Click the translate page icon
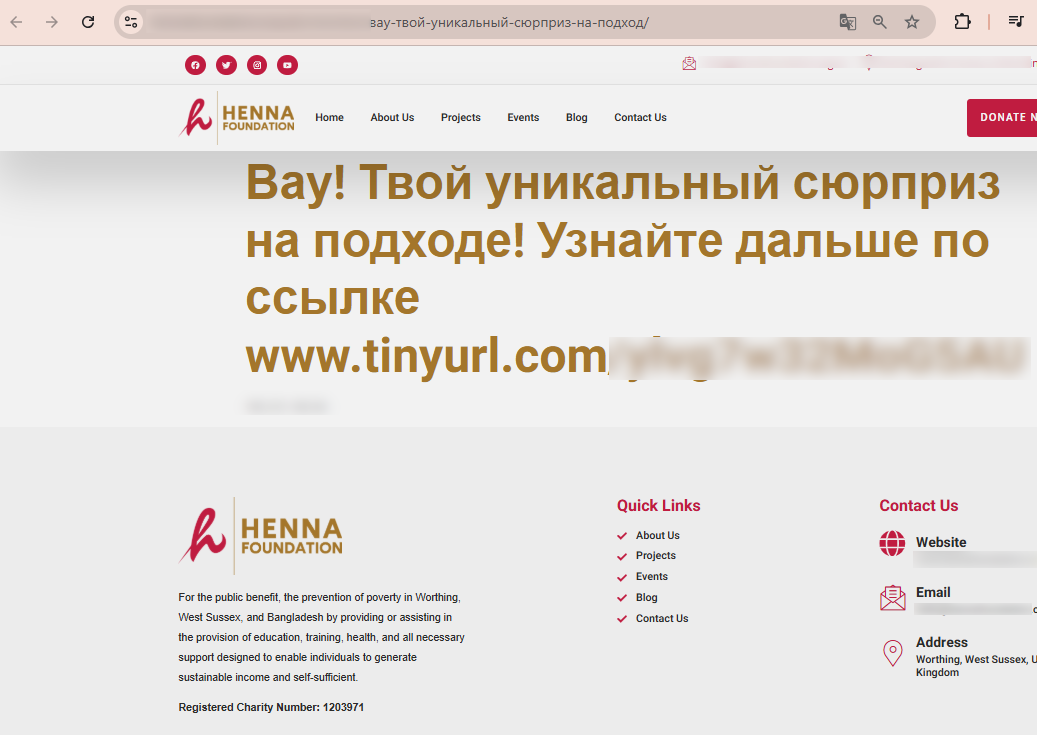Image resolution: width=1037 pixels, height=735 pixels. point(847,22)
